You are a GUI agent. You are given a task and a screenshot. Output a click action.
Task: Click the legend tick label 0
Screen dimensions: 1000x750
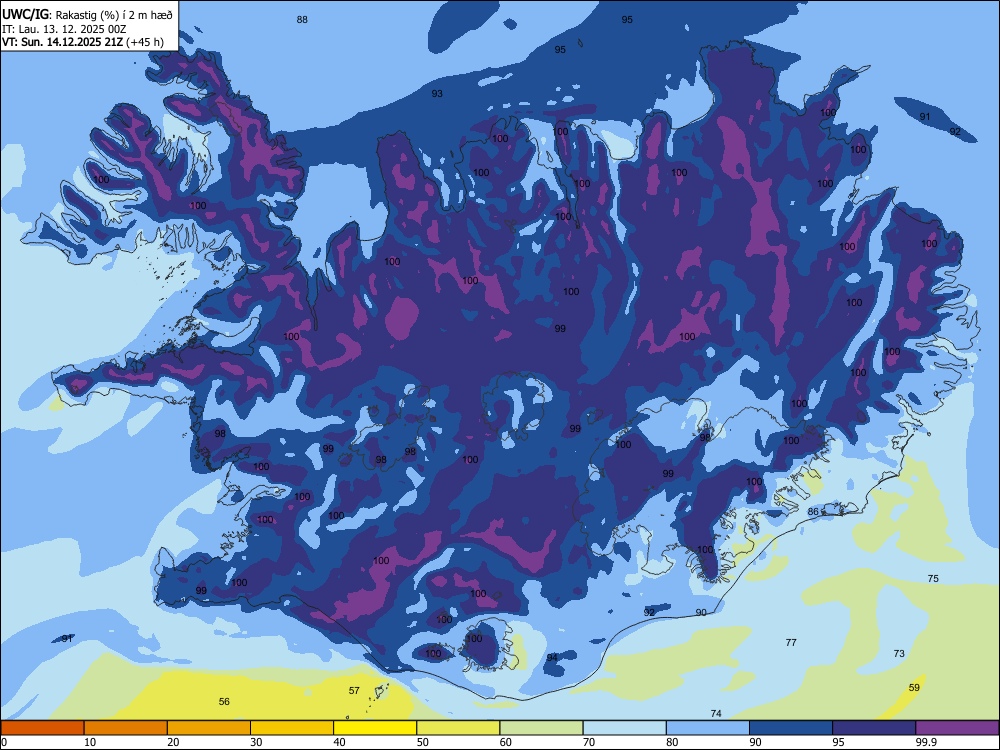[x=4, y=742]
